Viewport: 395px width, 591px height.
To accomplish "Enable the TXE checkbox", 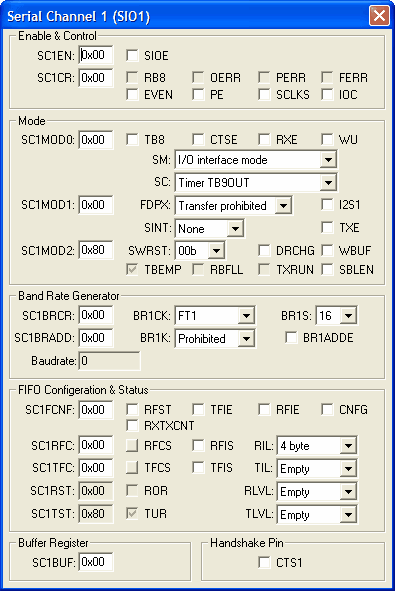I will tap(327, 227).
